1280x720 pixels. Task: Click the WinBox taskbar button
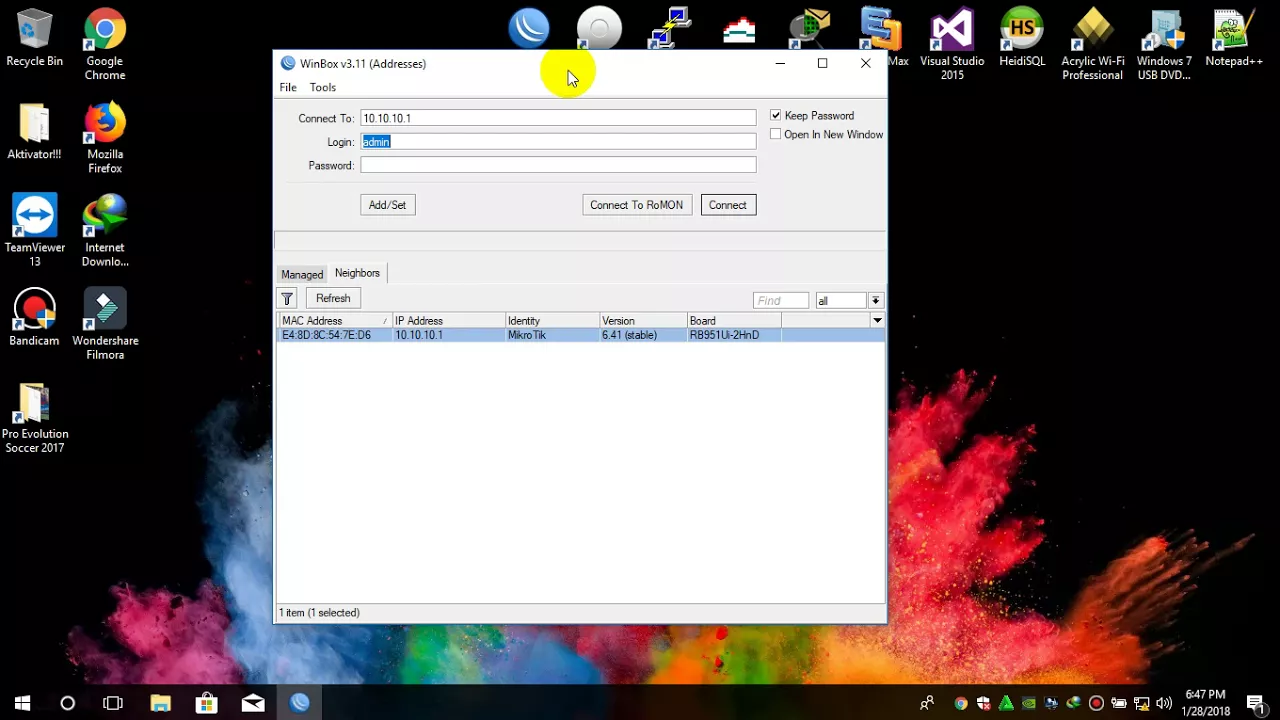point(300,703)
